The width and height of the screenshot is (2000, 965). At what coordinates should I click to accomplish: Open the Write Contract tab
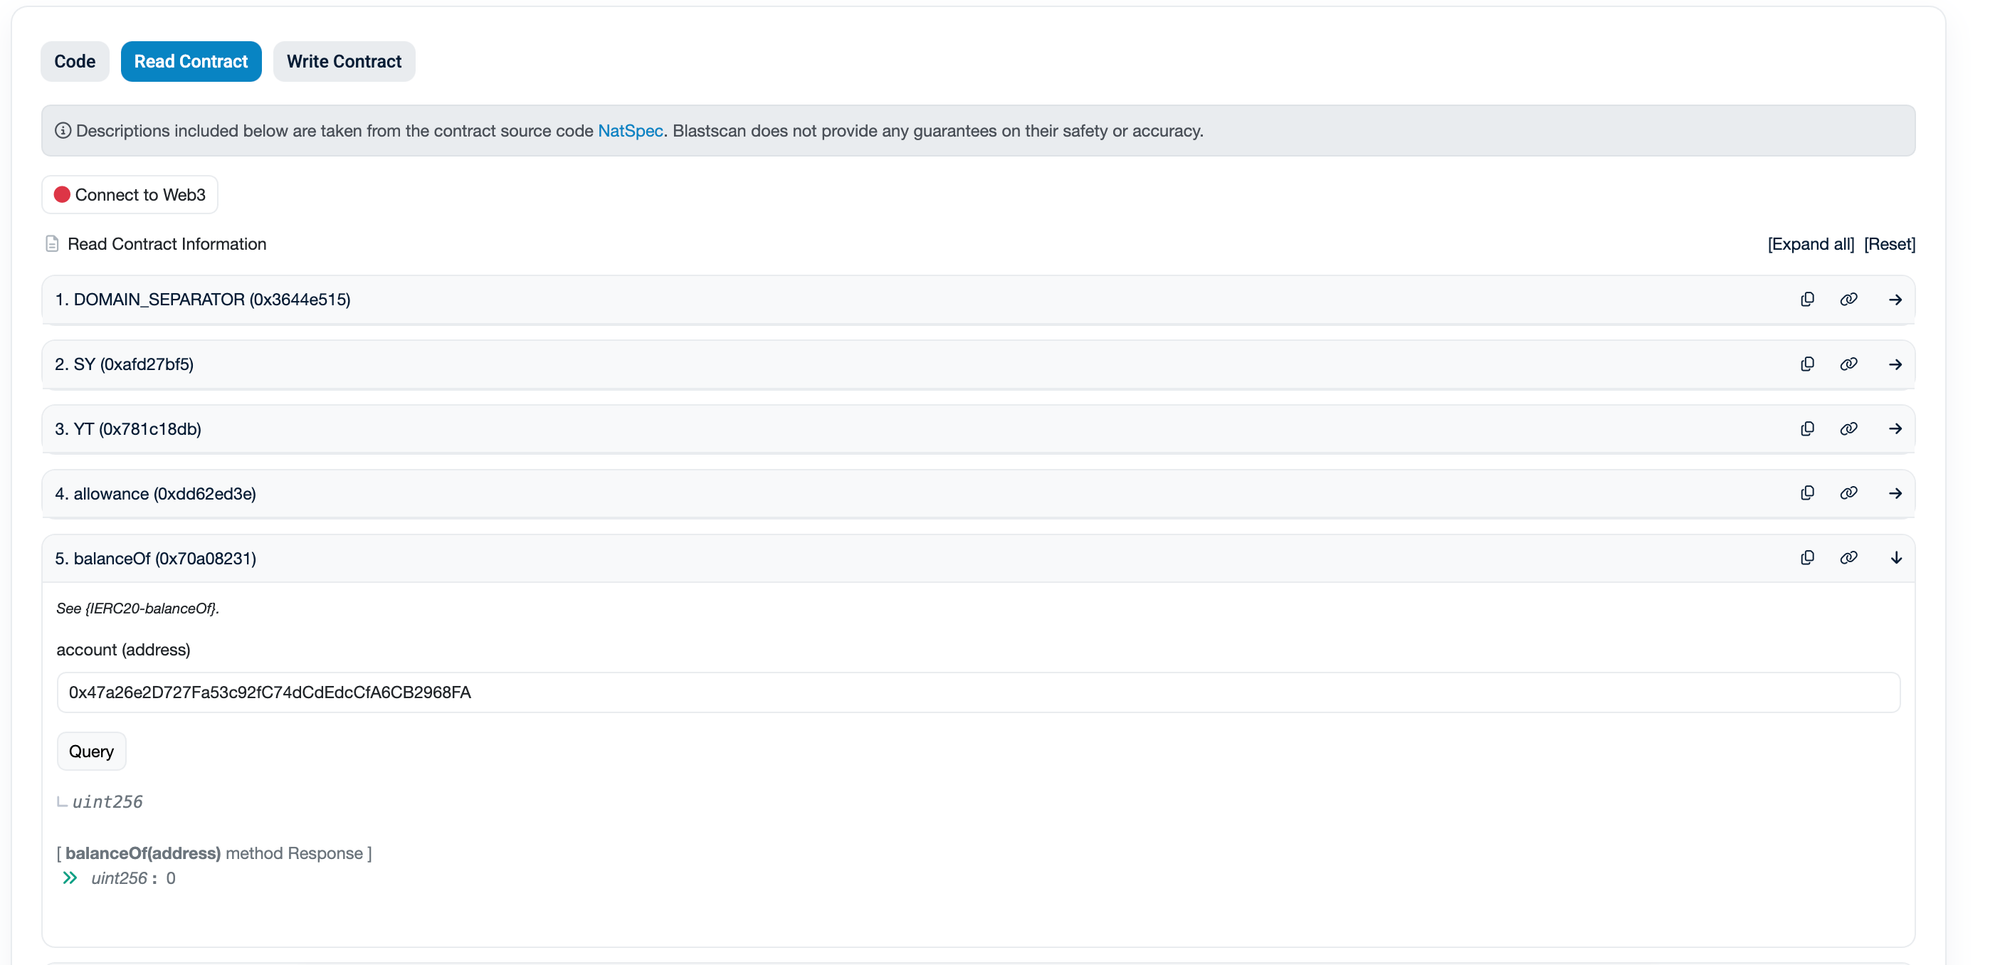(x=344, y=62)
